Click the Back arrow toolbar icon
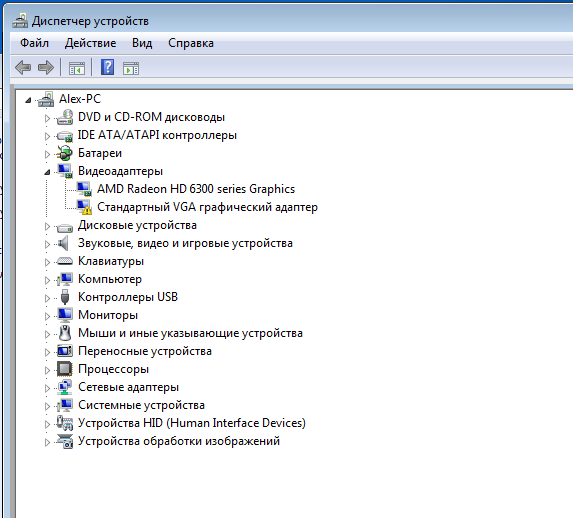Screen dimensions: 573x518 point(23,68)
